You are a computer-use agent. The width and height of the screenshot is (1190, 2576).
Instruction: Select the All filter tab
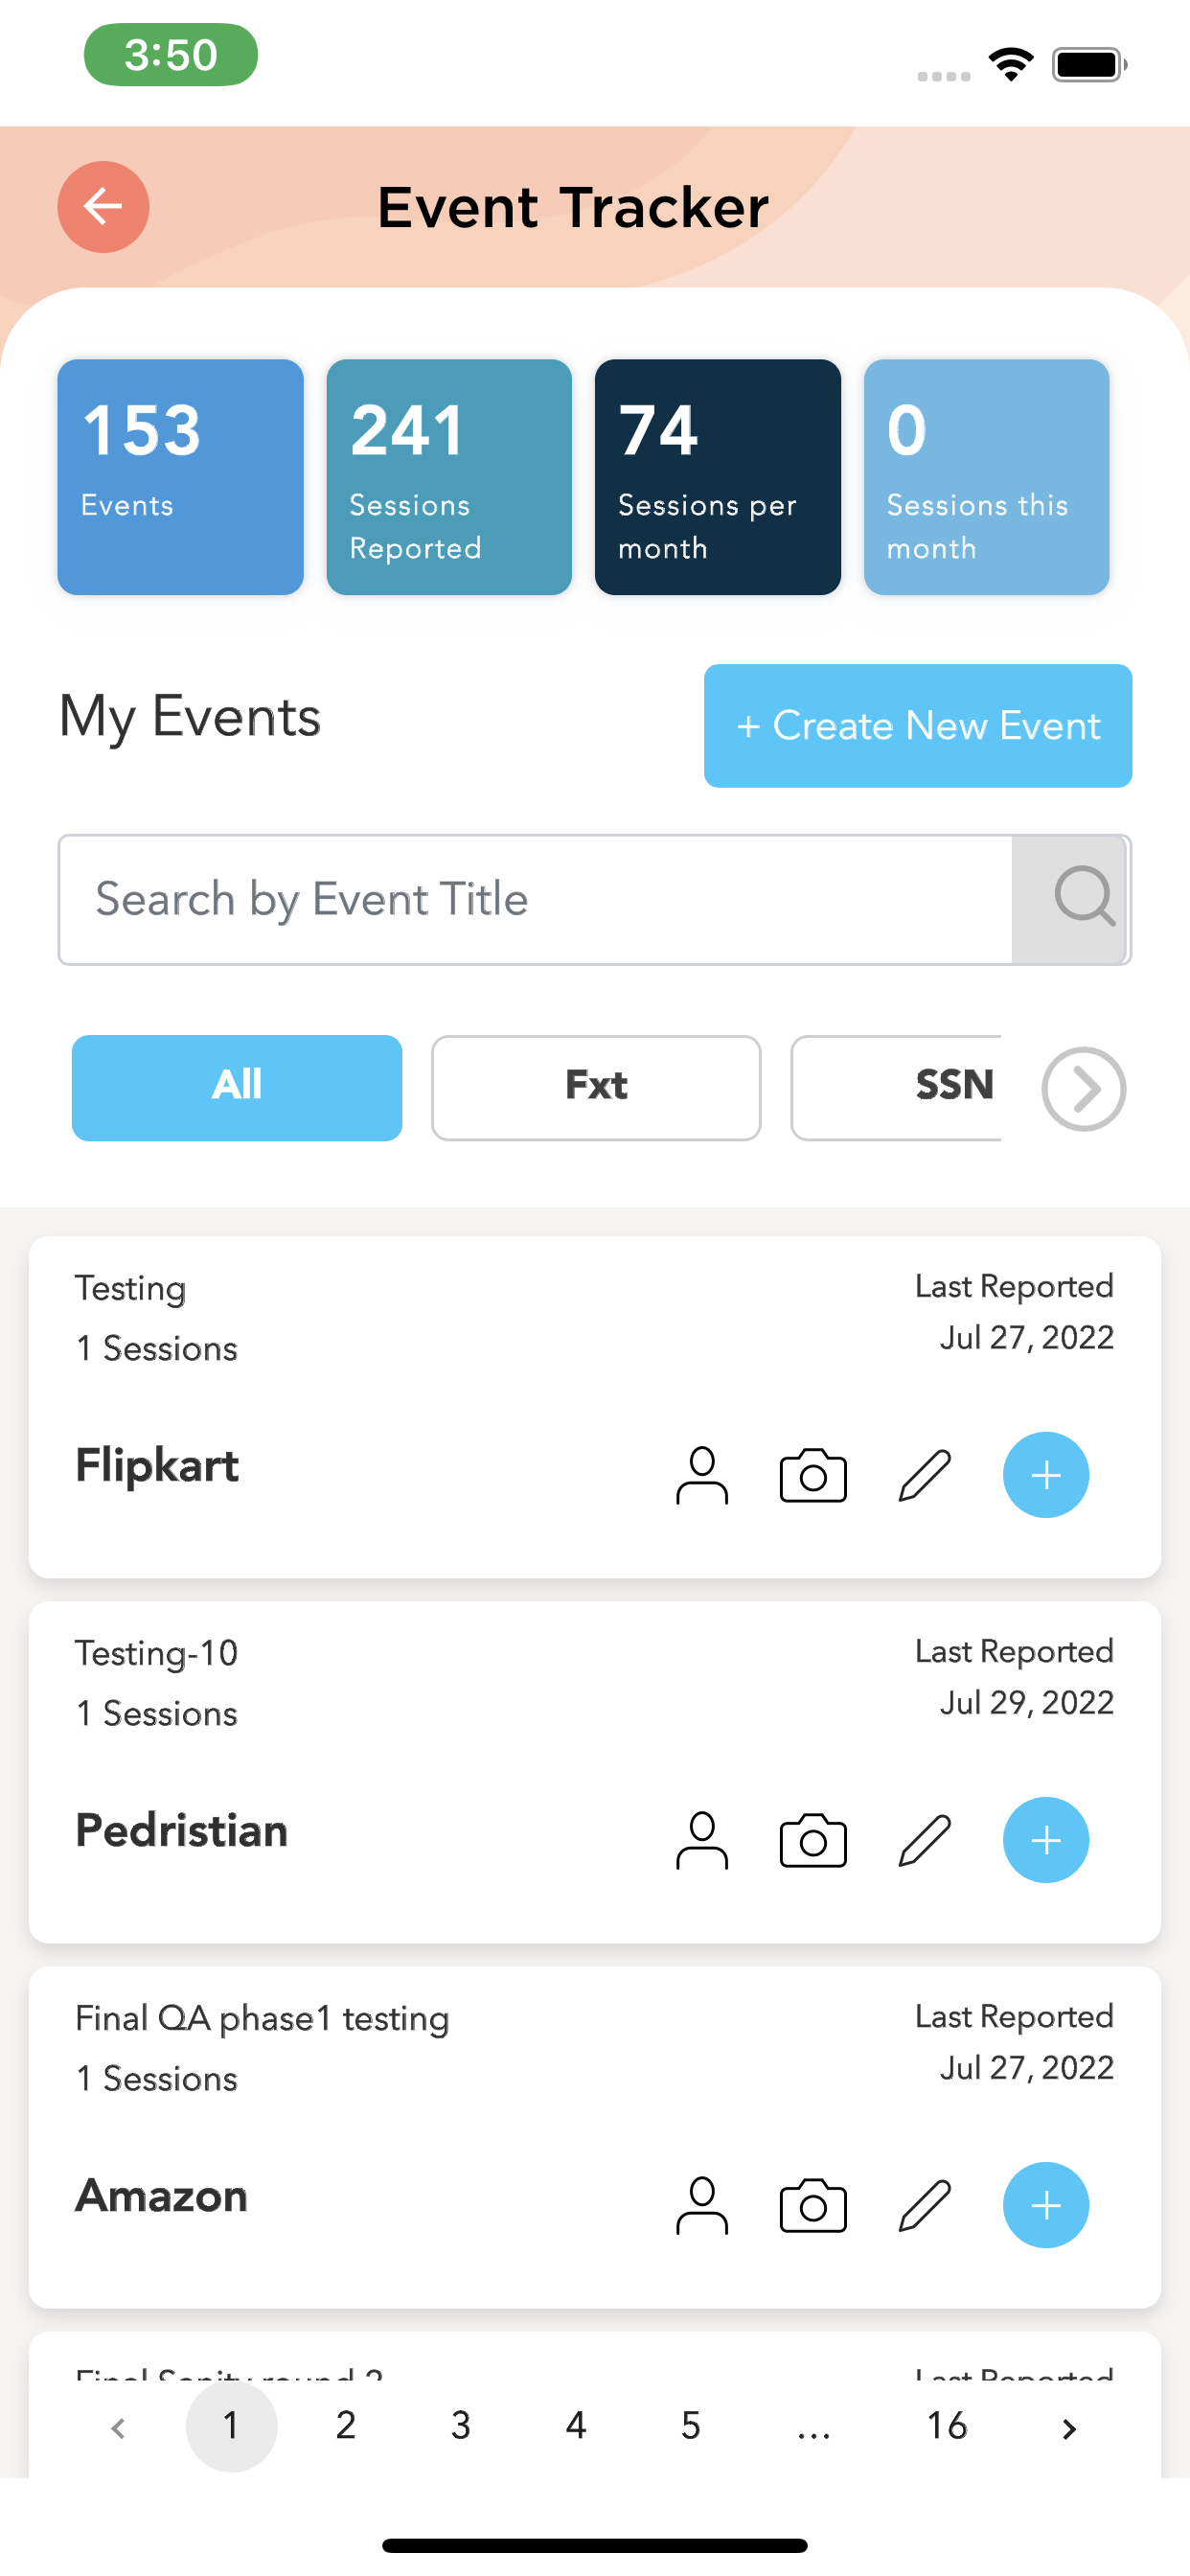[237, 1087]
